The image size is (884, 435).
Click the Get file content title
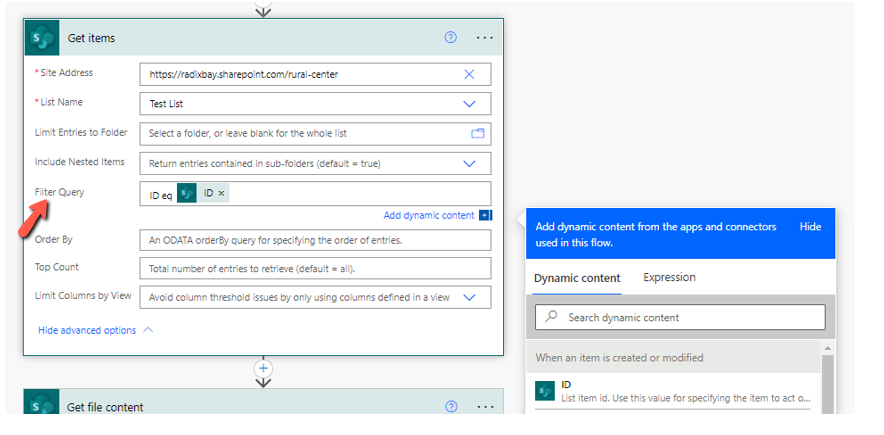tap(105, 407)
